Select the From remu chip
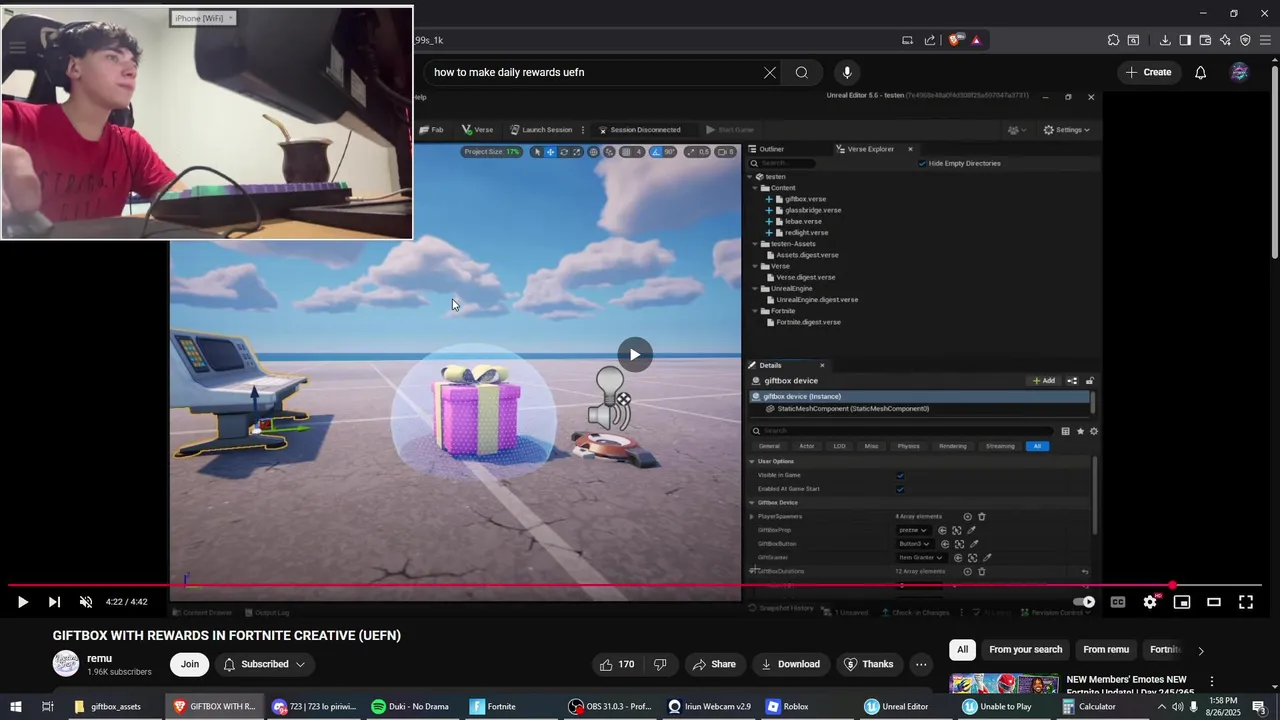This screenshot has height=720, width=1280. pyautogui.click(x=1106, y=650)
